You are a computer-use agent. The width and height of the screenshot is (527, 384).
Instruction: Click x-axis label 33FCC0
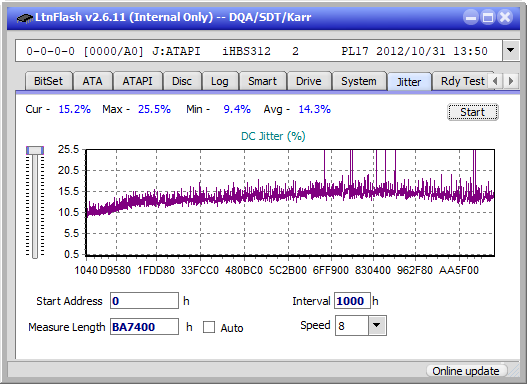[x=200, y=270]
